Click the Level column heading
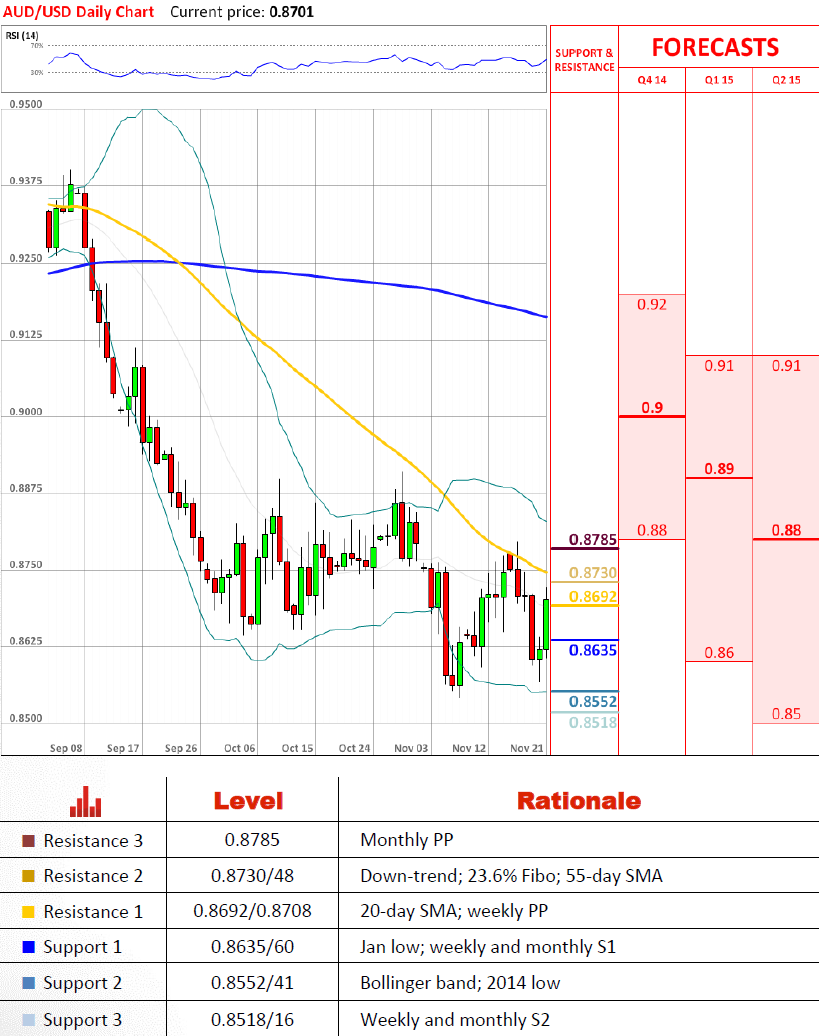 (x=248, y=801)
